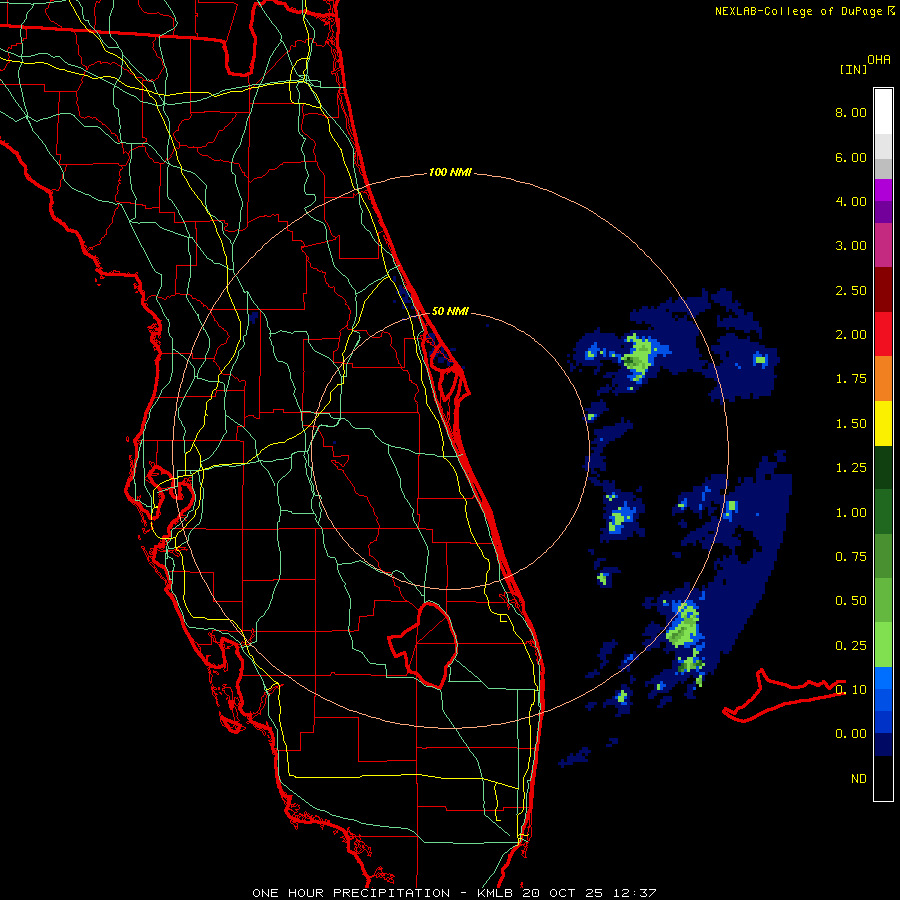Click the [IN] units label
Viewport: 900px width, 900px height.
pyautogui.click(x=853, y=69)
